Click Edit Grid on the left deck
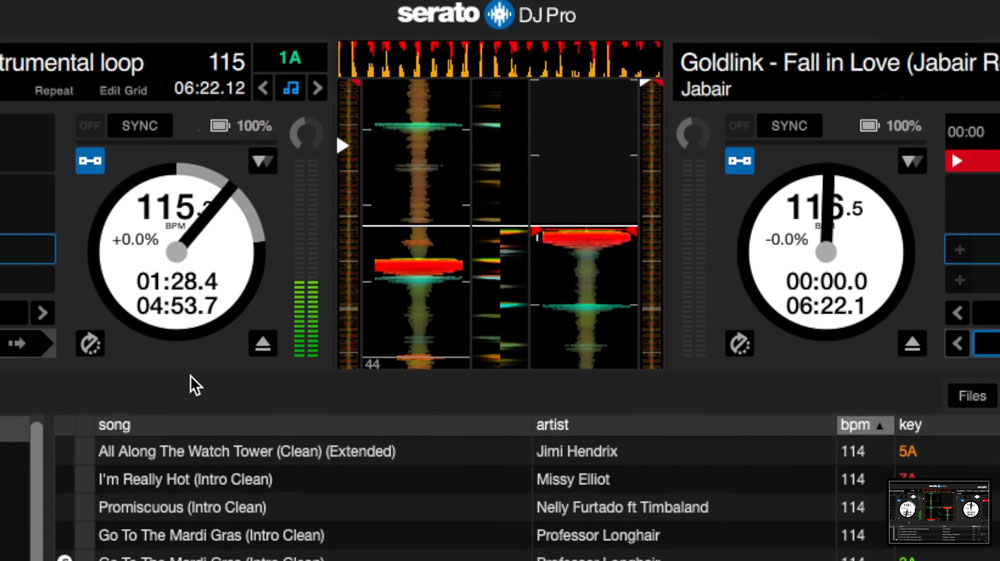1000x561 pixels. pyautogui.click(x=123, y=91)
